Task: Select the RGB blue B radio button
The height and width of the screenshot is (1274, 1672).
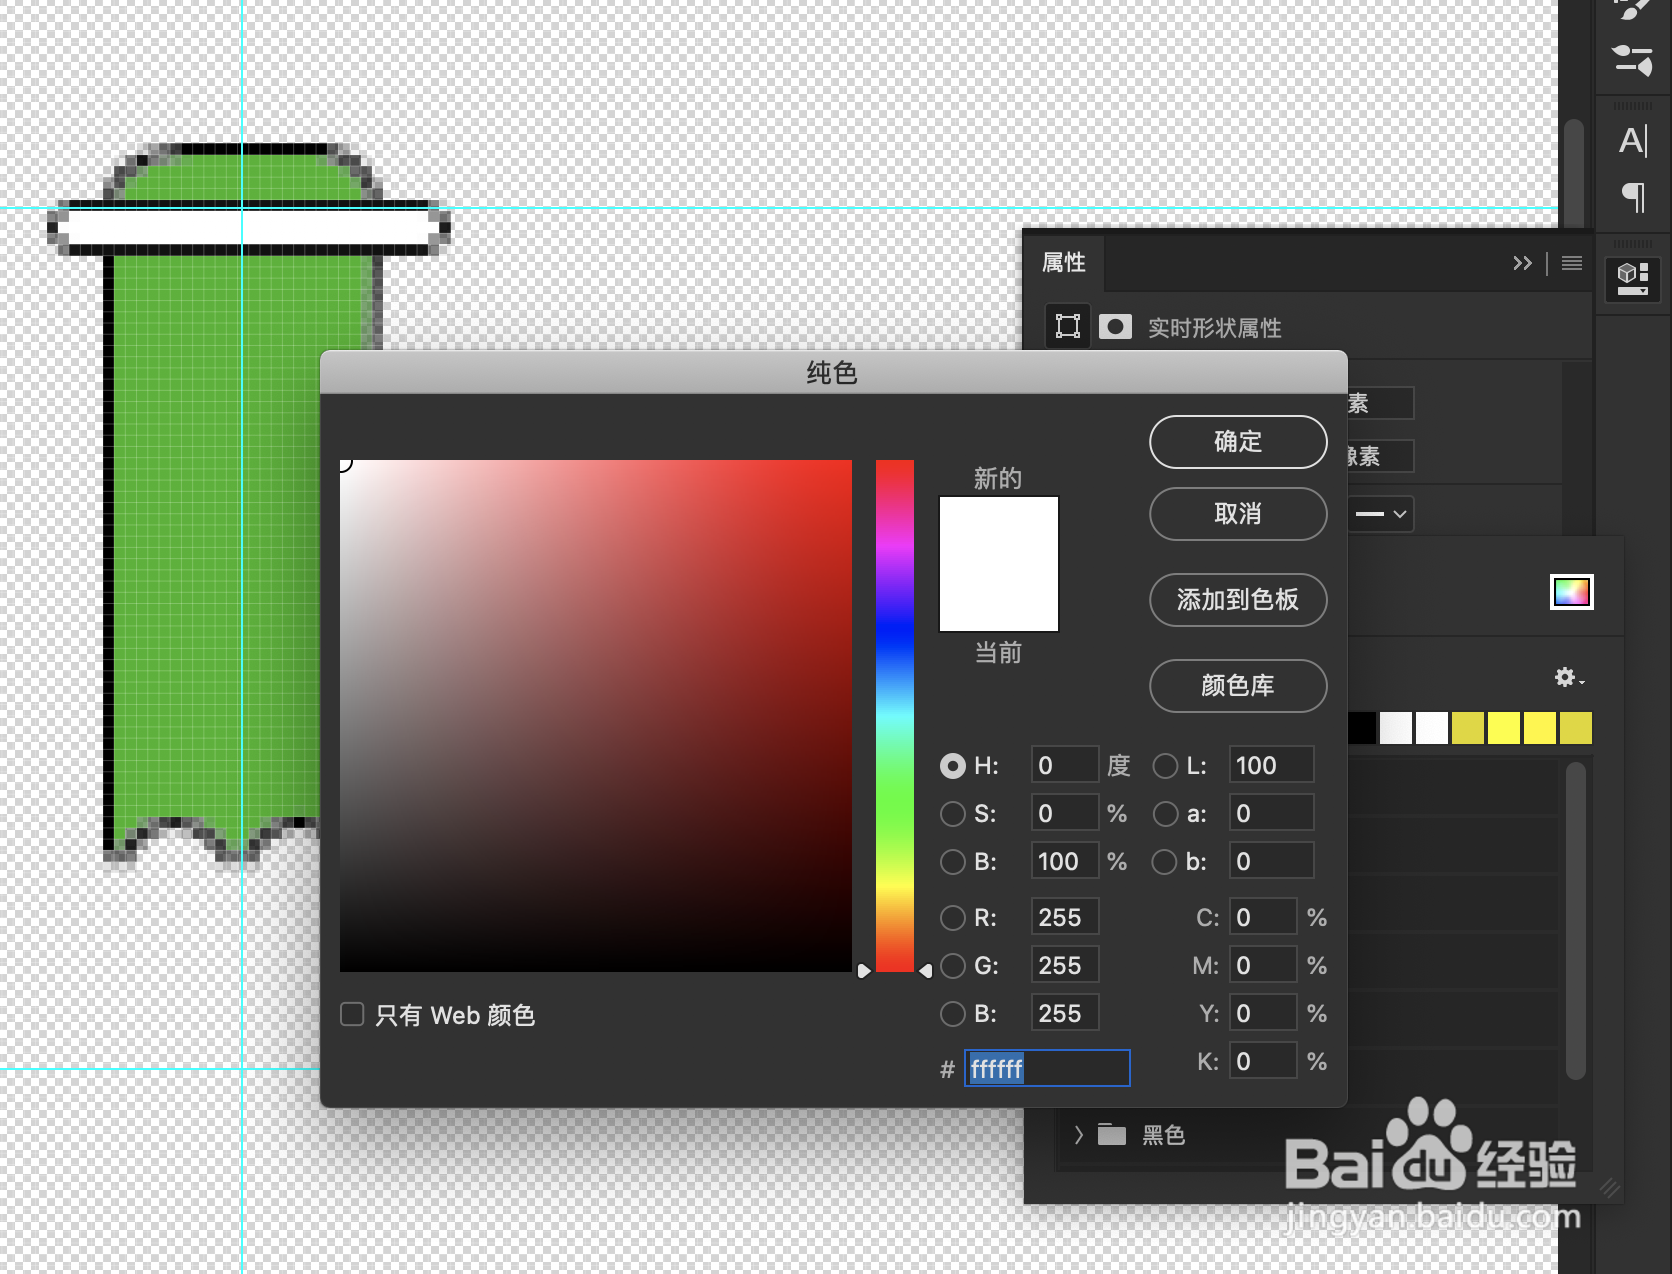Action: pyautogui.click(x=953, y=1014)
